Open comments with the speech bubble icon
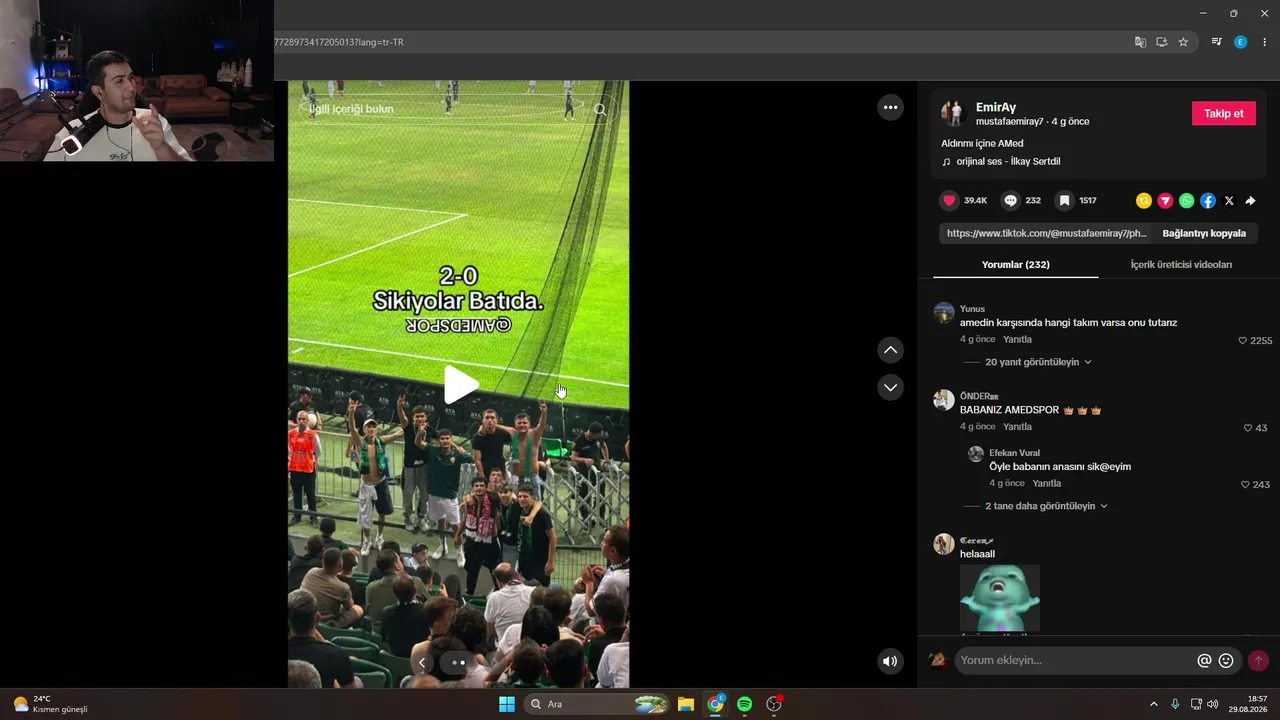The width and height of the screenshot is (1280, 720). tap(1011, 201)
